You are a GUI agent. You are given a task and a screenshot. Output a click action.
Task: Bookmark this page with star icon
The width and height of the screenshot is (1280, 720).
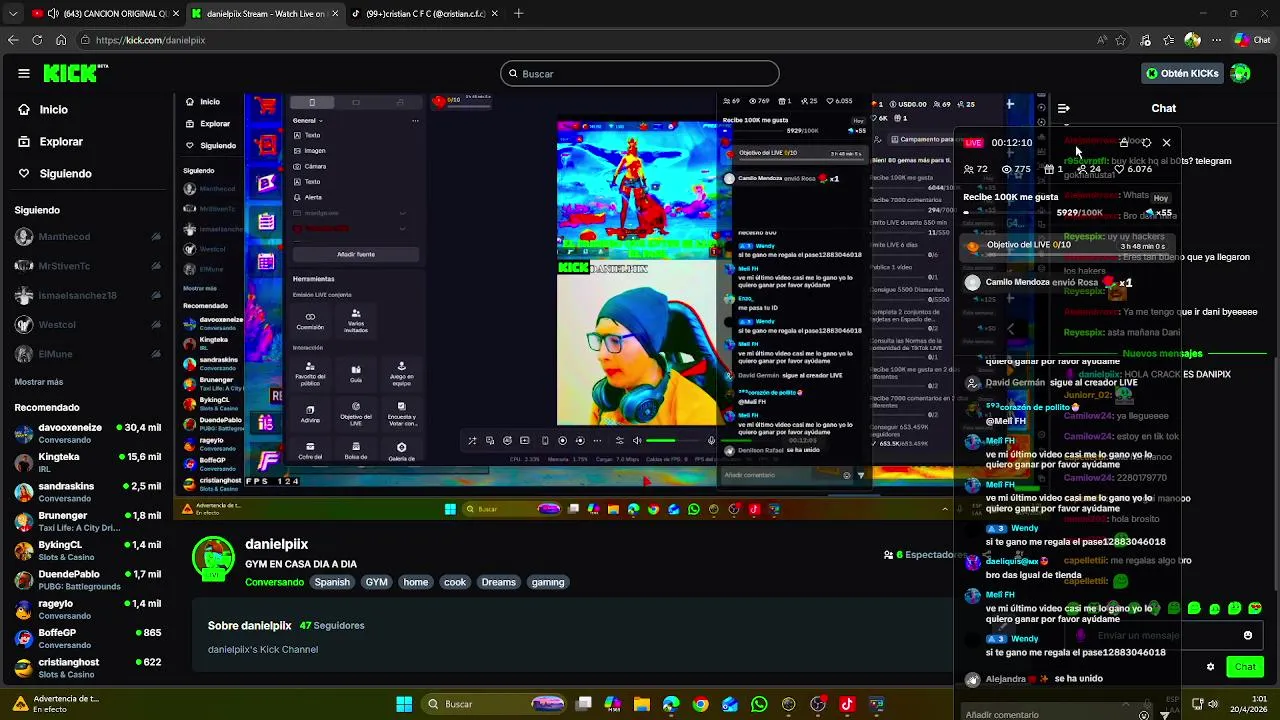[1121, 40]
